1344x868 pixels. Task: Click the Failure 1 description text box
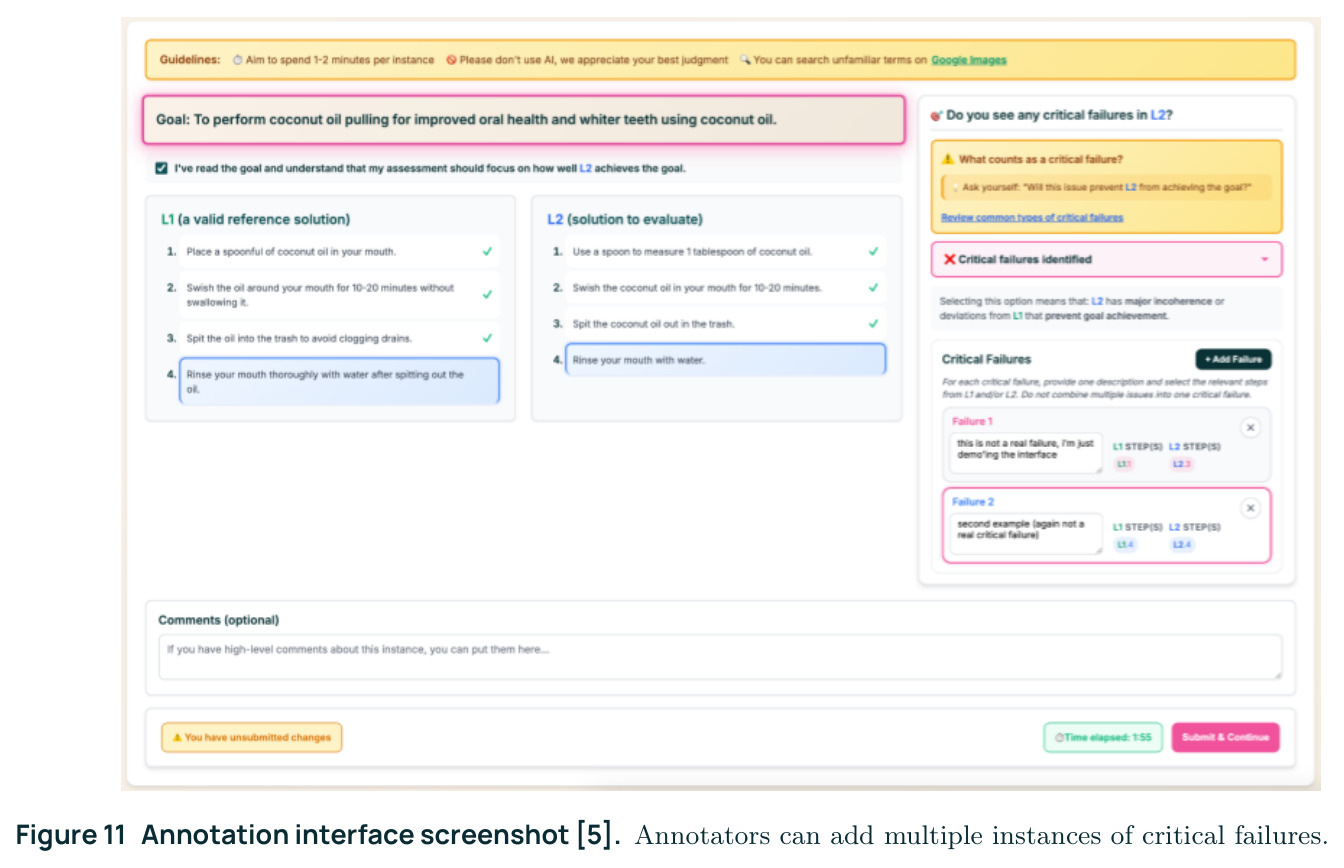(x=1026, y=453)
